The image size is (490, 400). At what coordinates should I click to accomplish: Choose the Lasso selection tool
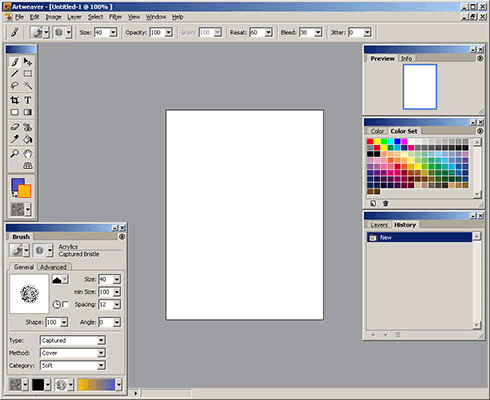point(14,86)
